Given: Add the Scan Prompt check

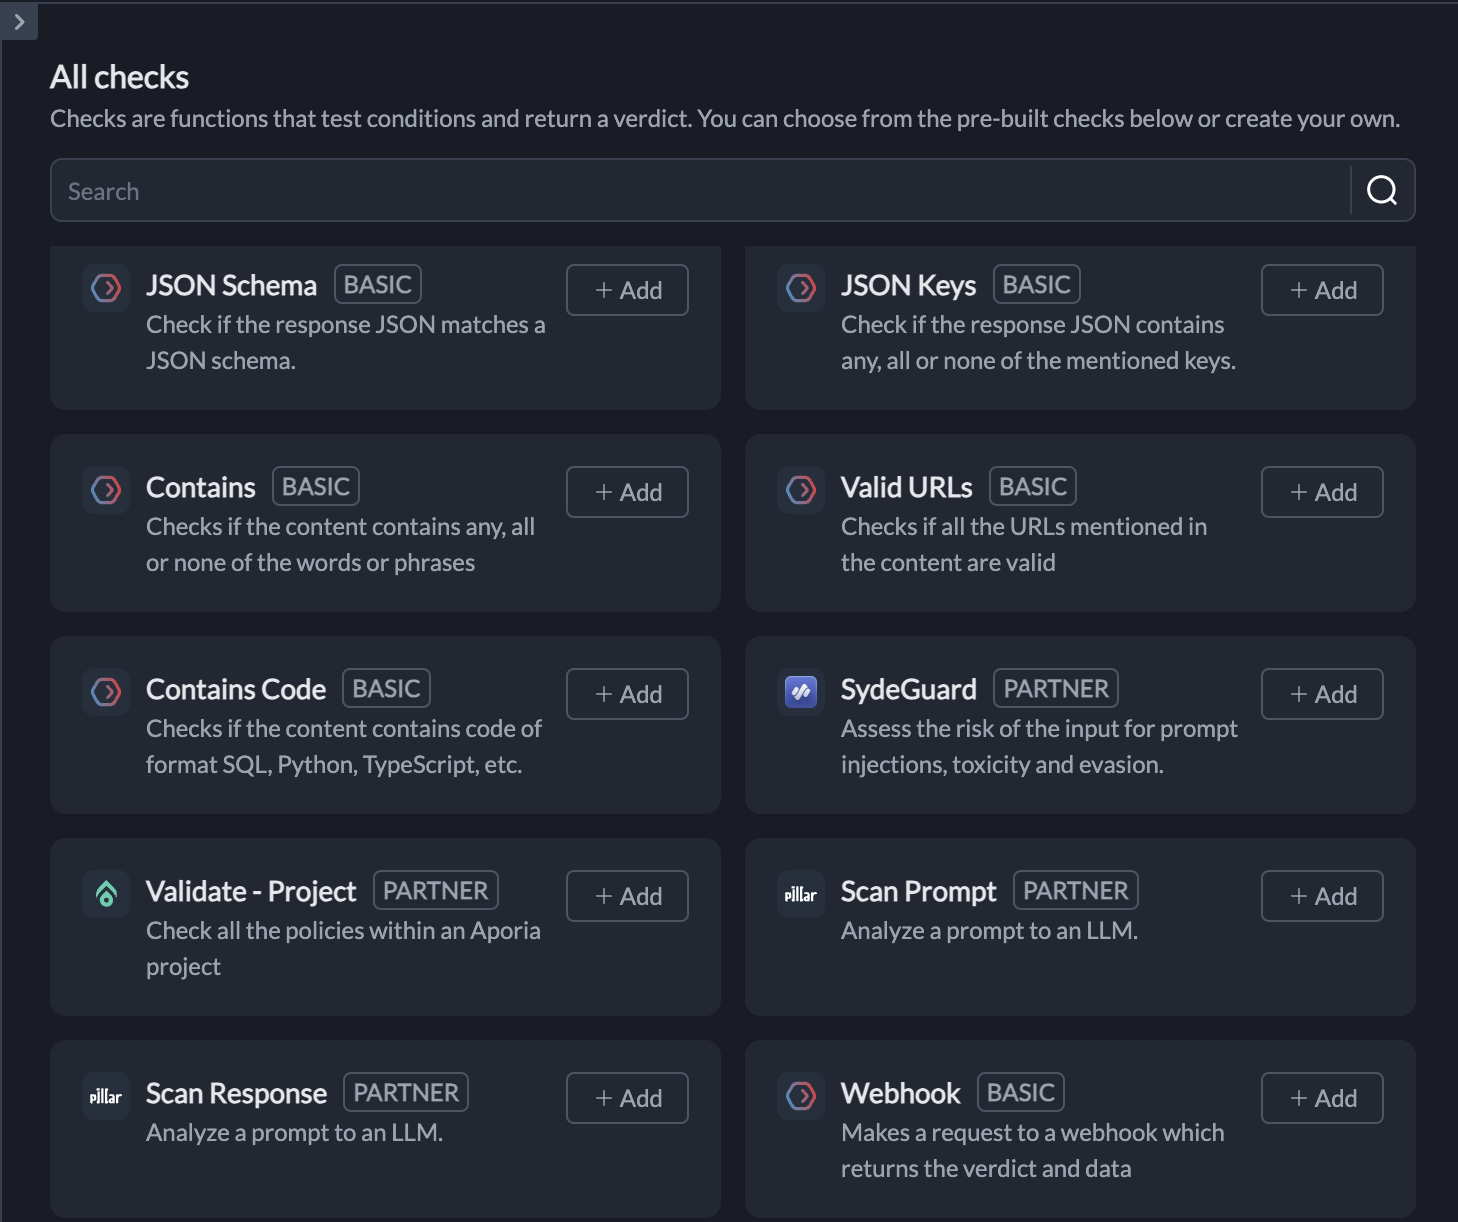Looking at the screenshot, I should tap(1322, 896).
